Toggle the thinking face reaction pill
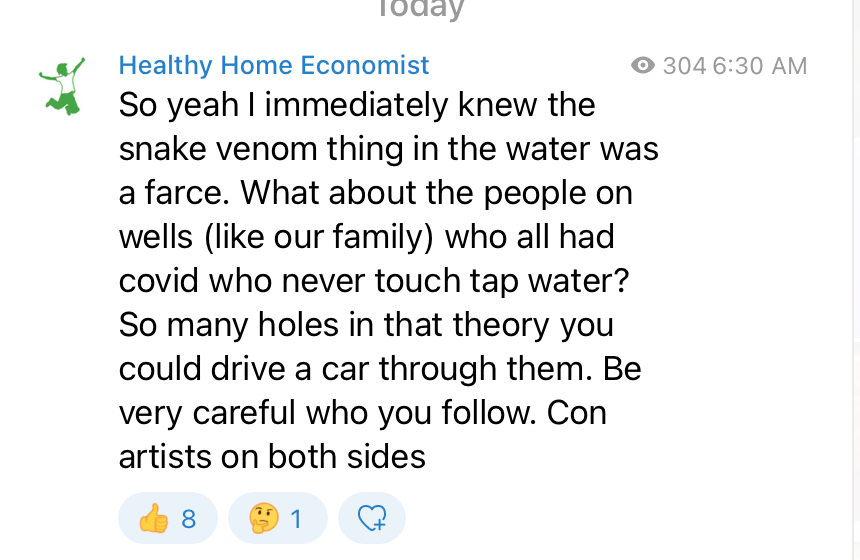 coord(277,518)
